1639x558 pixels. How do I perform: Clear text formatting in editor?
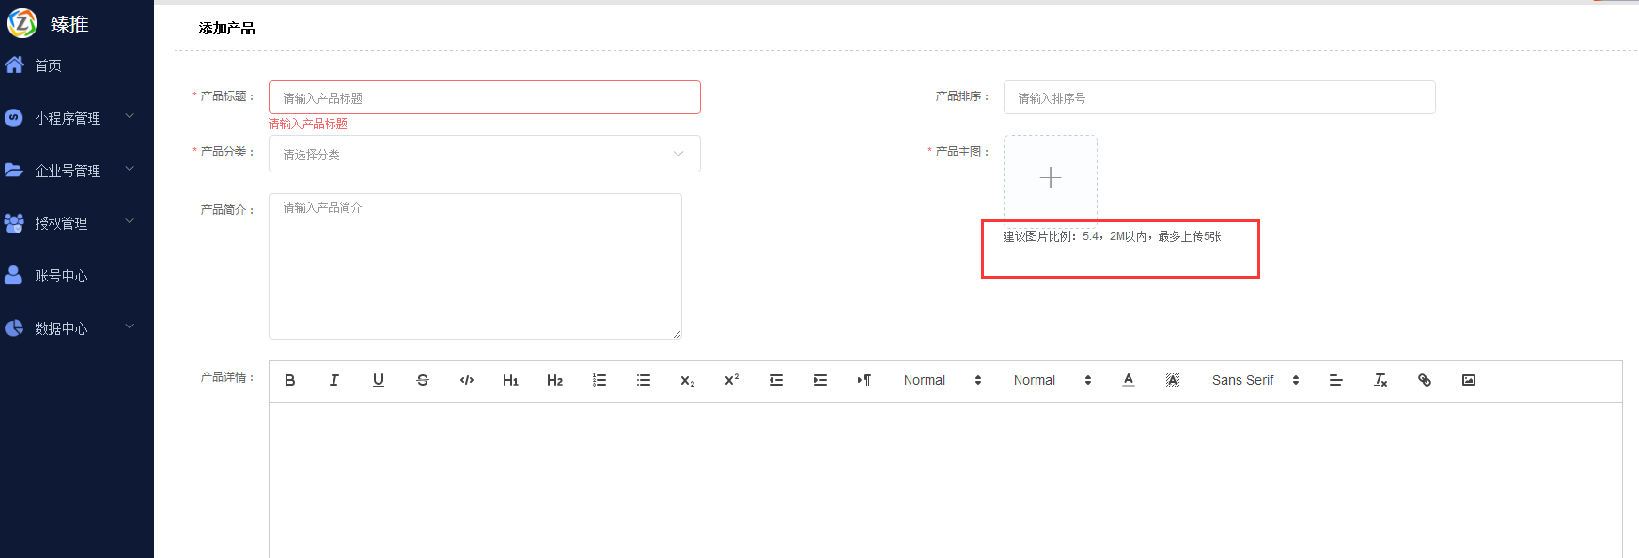(1380, 380)
